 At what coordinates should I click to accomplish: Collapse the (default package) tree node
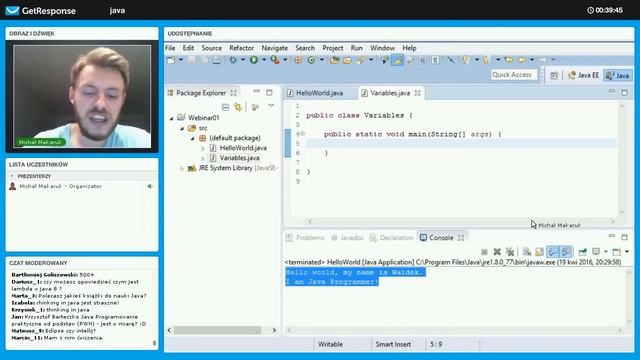pyautogui.click(x=192, y=138)
